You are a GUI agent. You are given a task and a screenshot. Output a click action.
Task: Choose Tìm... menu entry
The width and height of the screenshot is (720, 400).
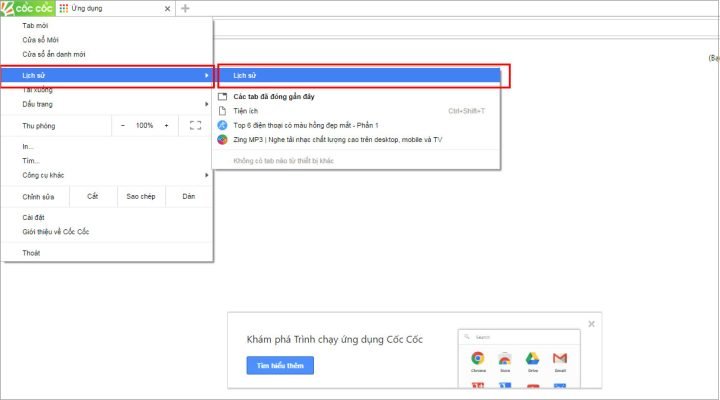107,161
